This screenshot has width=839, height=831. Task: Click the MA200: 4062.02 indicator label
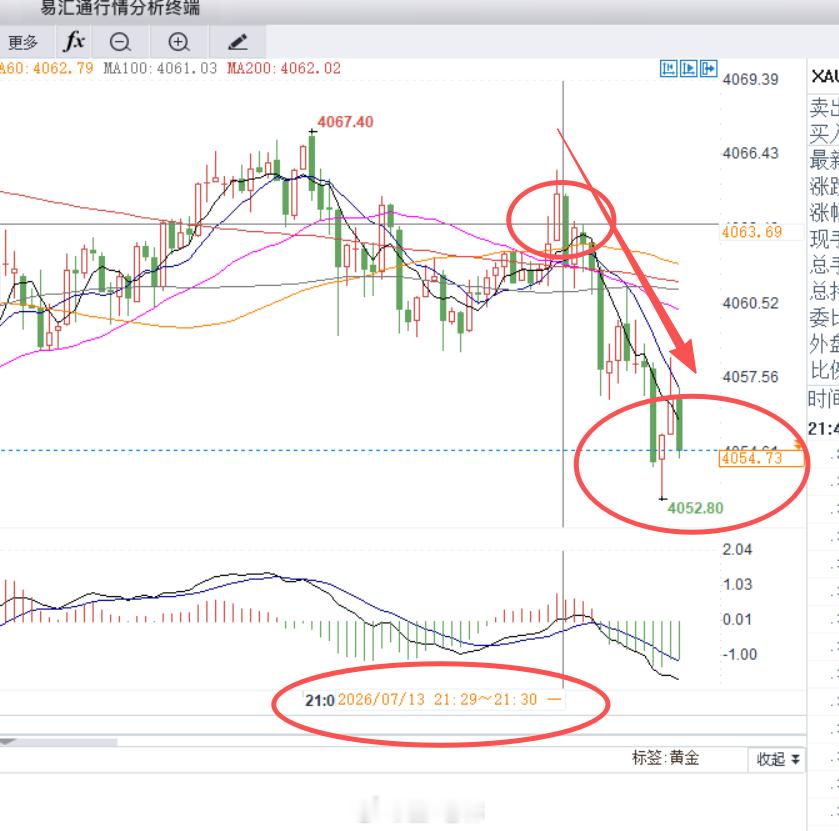284,68
